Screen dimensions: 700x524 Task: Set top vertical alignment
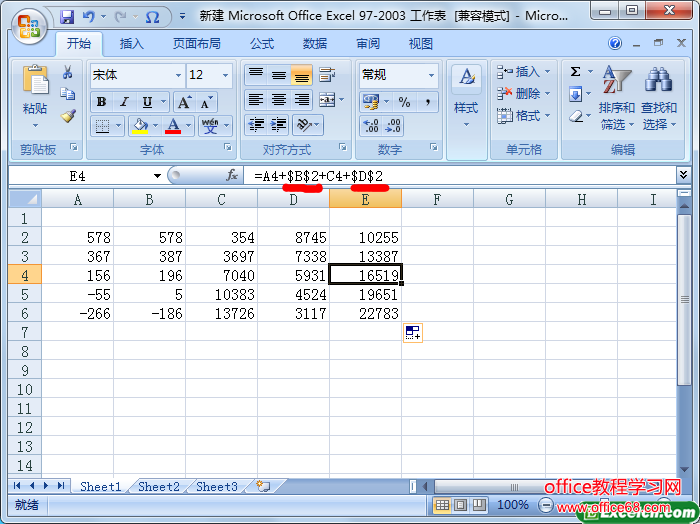(256, 75)
